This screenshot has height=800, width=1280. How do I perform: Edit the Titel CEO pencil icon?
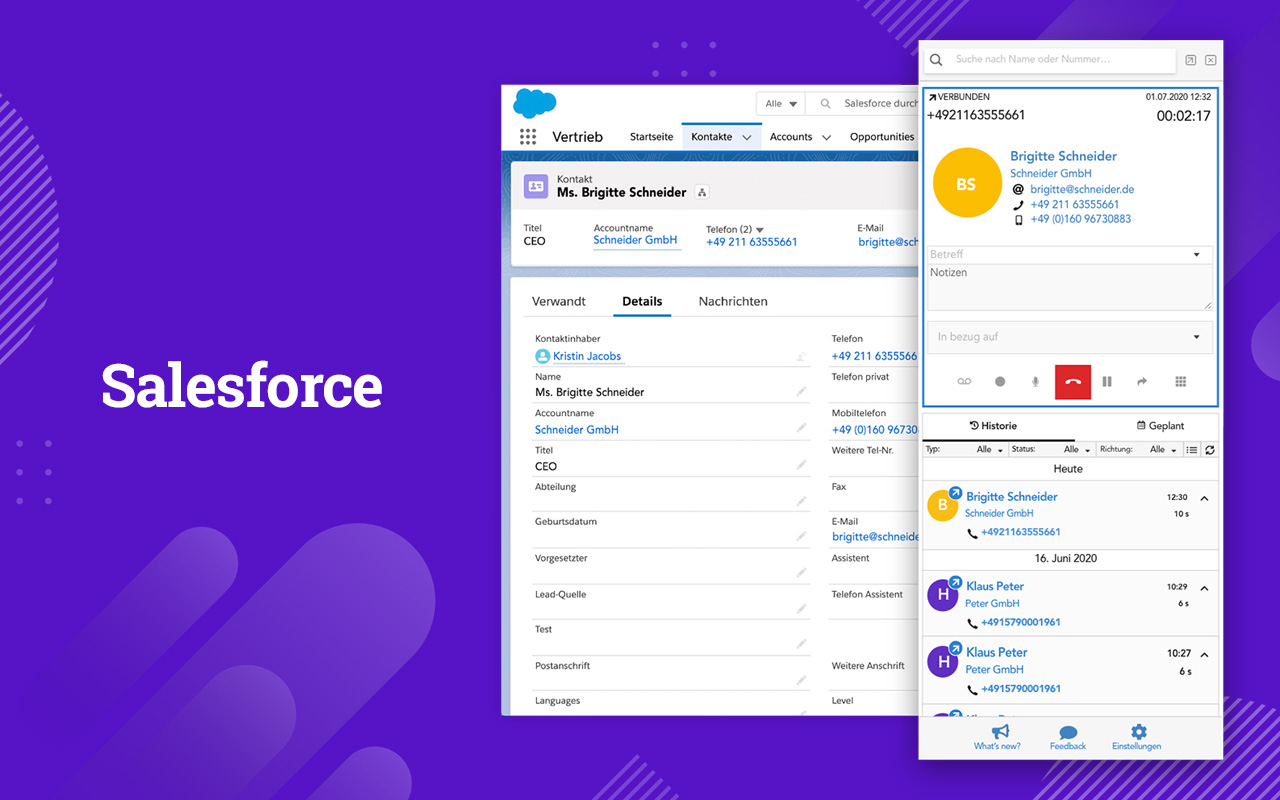[801, 465]
